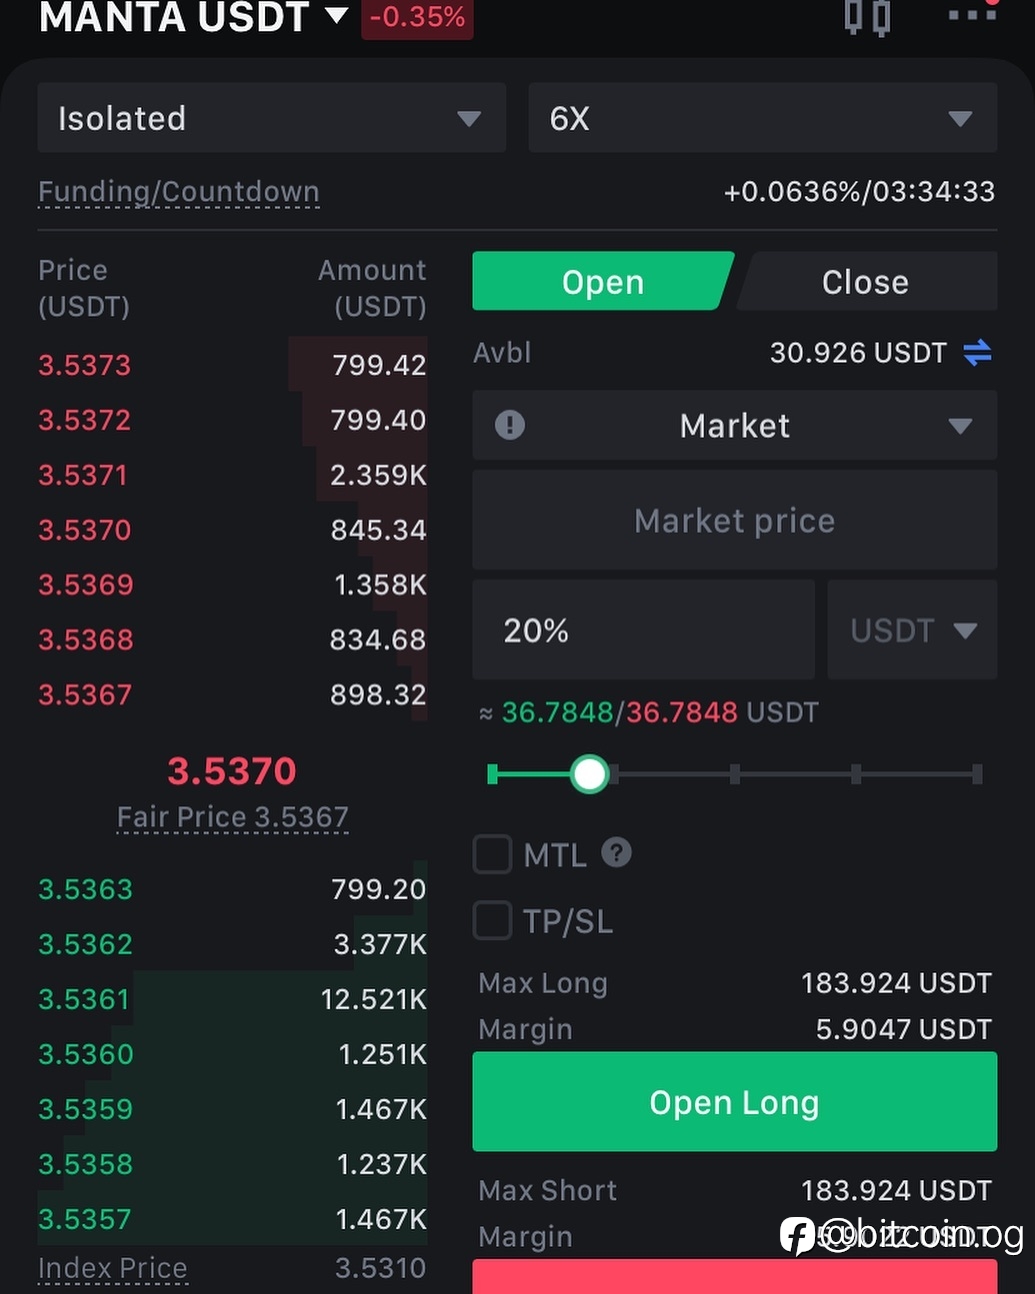Open the 6X leverage dropdown

tap(762, 118)
